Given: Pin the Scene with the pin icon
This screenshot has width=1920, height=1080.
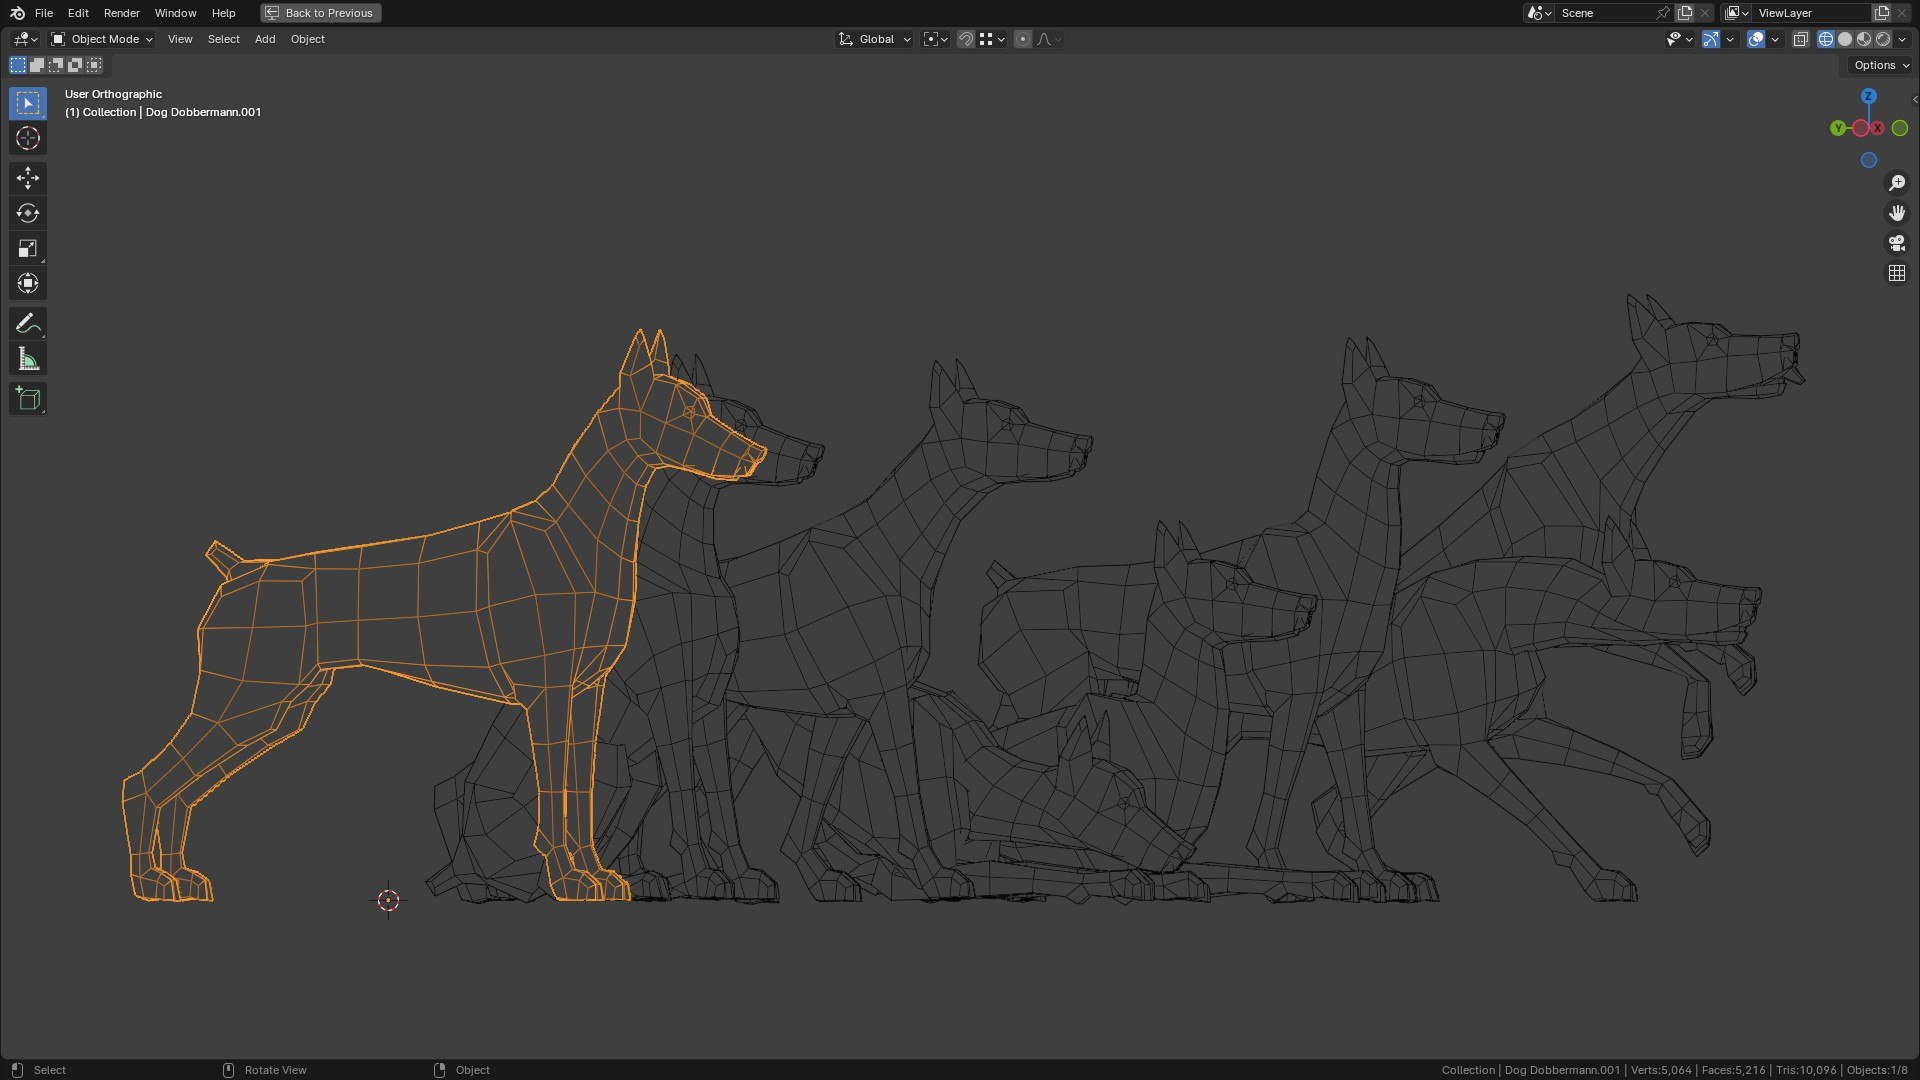Looking at the screenshot, I should (1662, 13).
